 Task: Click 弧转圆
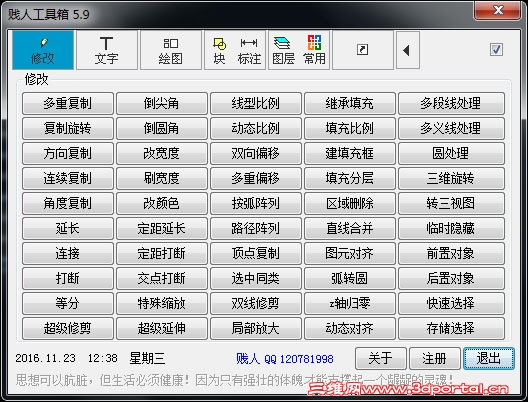pos(350,278)
